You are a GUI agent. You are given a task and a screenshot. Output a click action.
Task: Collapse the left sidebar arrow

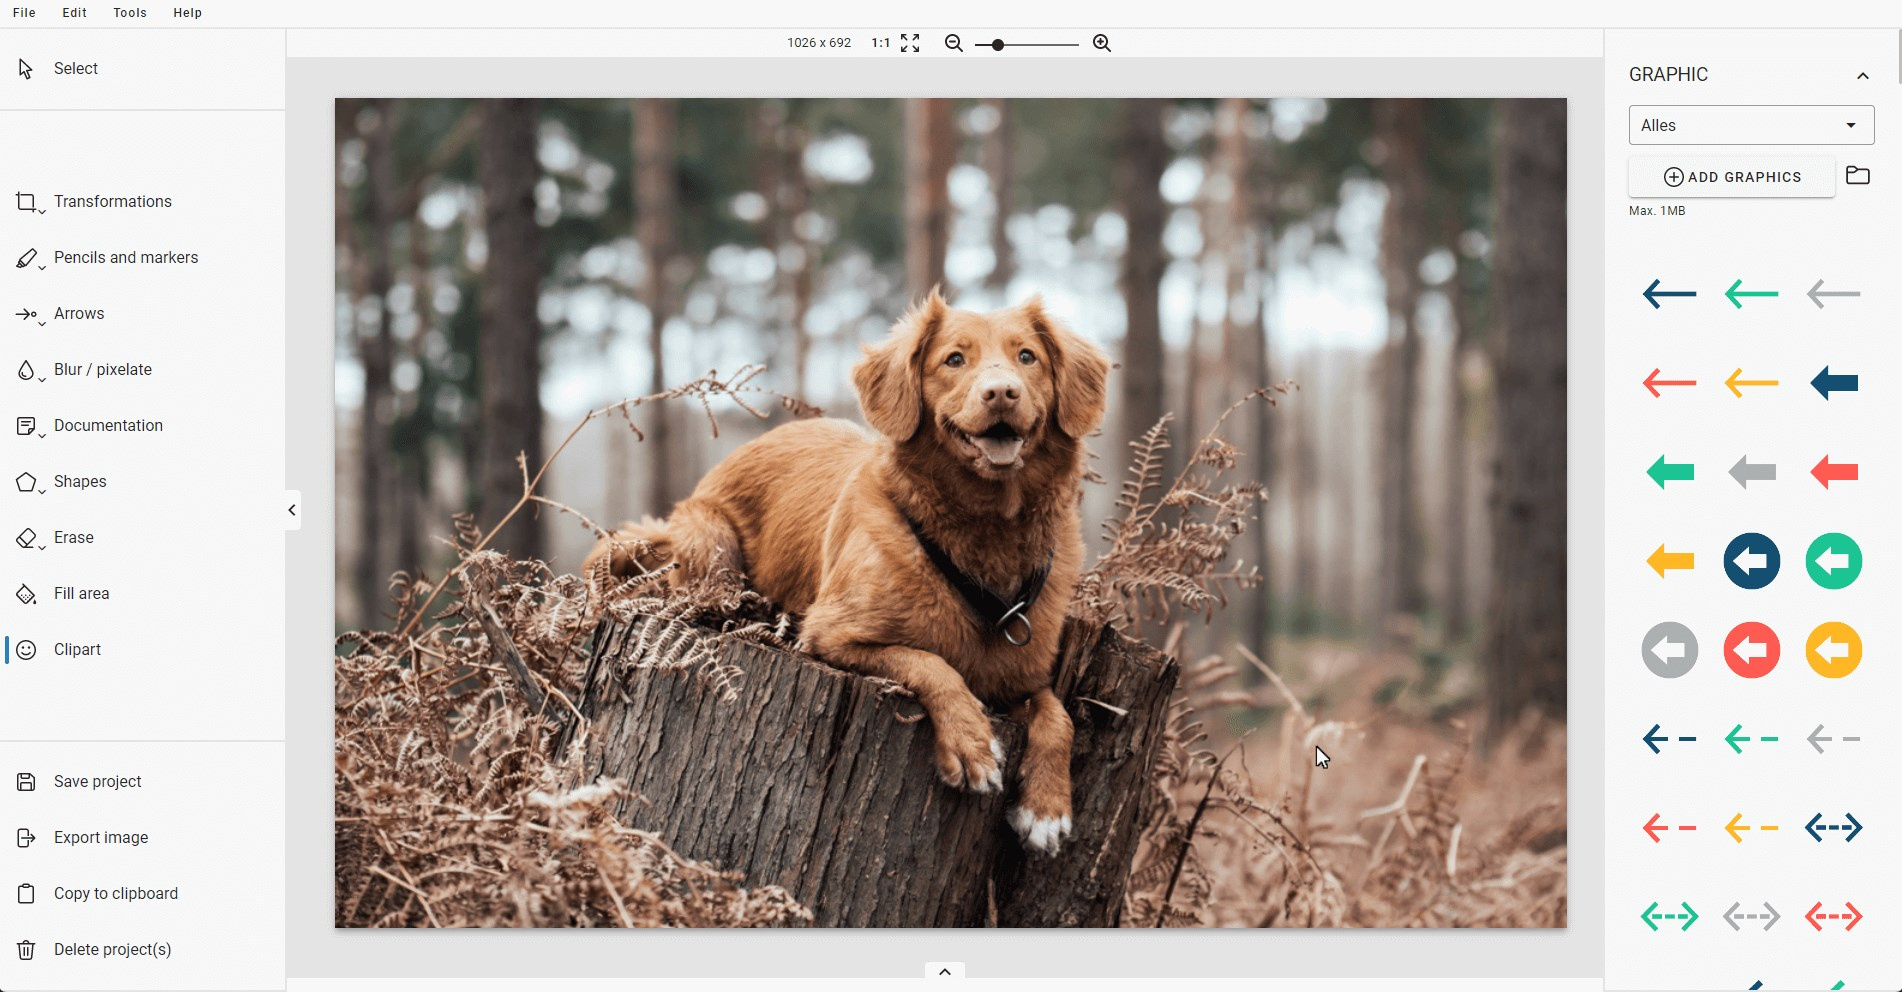pyautogui.click(x=292, y=510)
